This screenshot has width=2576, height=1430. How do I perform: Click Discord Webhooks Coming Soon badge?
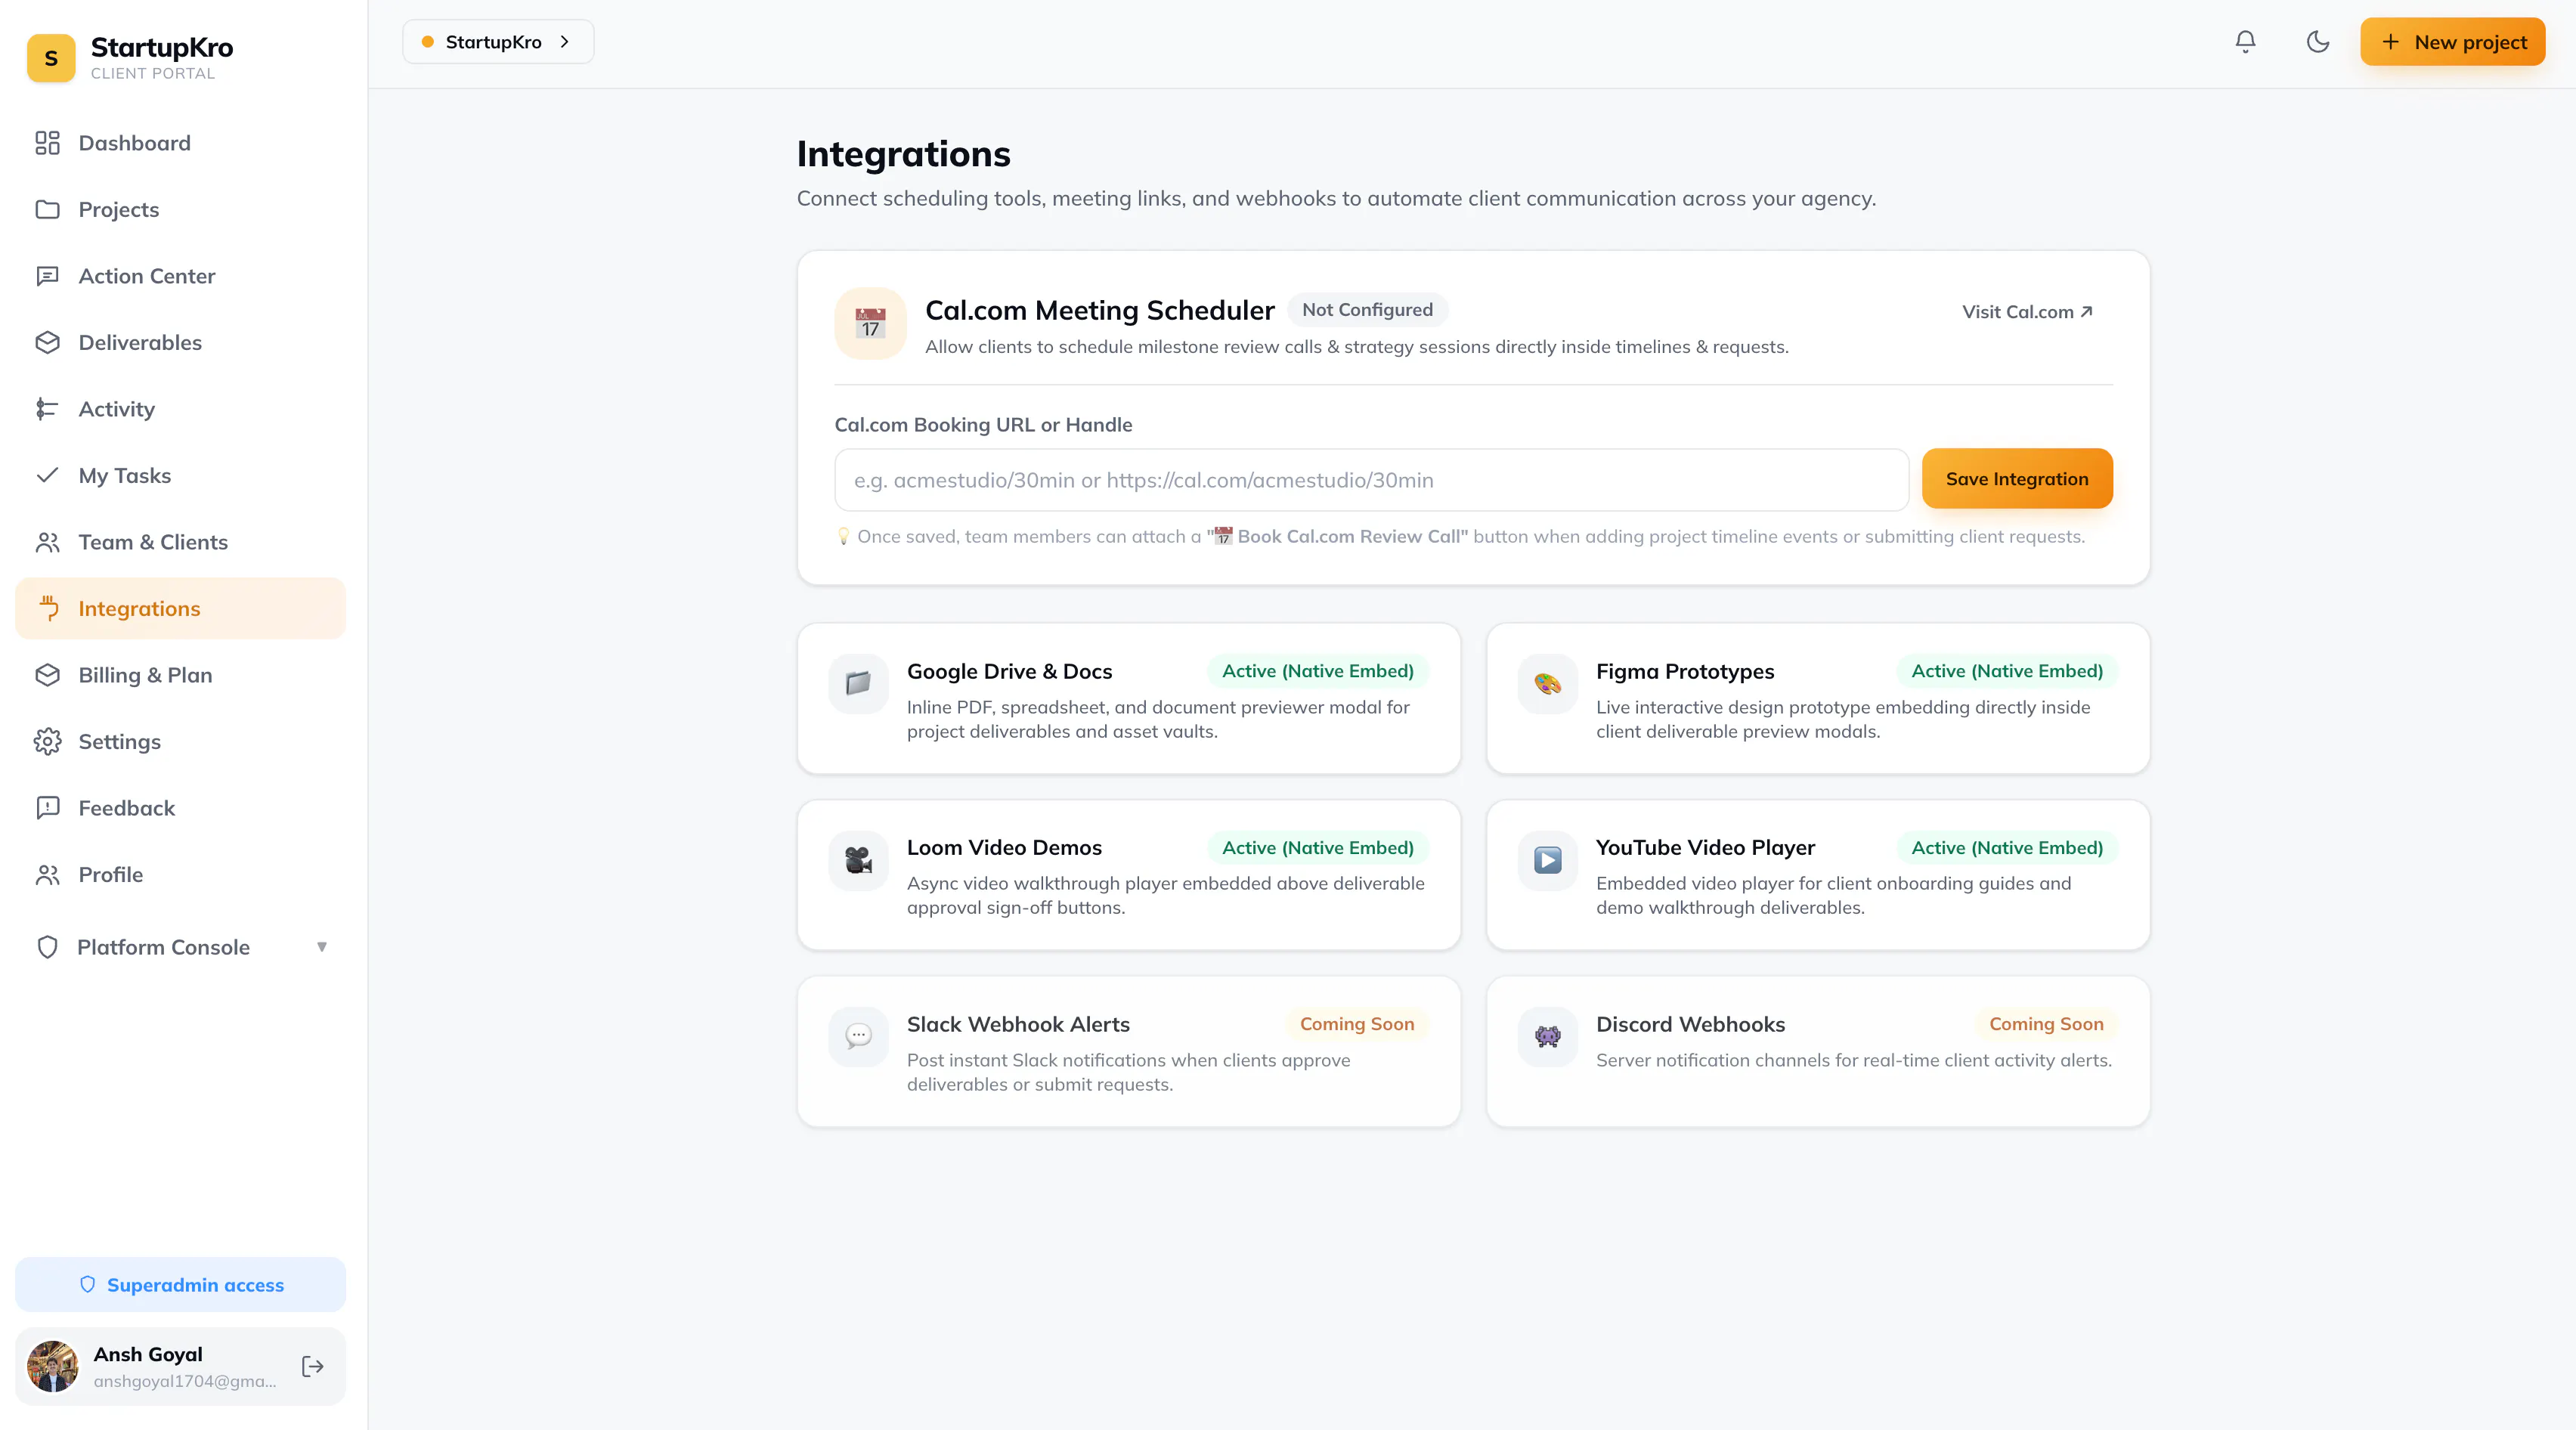[2046, 1024]
